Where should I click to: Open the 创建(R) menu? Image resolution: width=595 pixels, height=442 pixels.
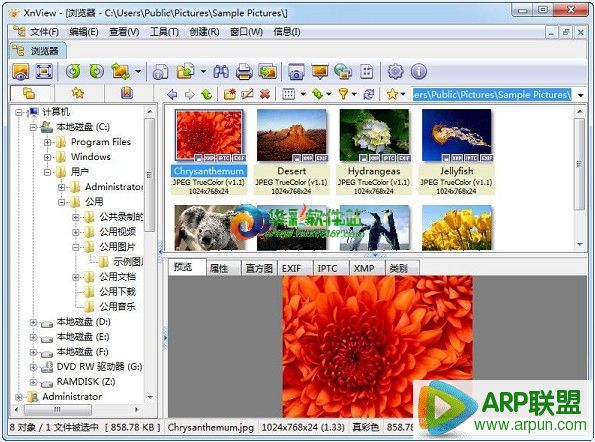205,32
